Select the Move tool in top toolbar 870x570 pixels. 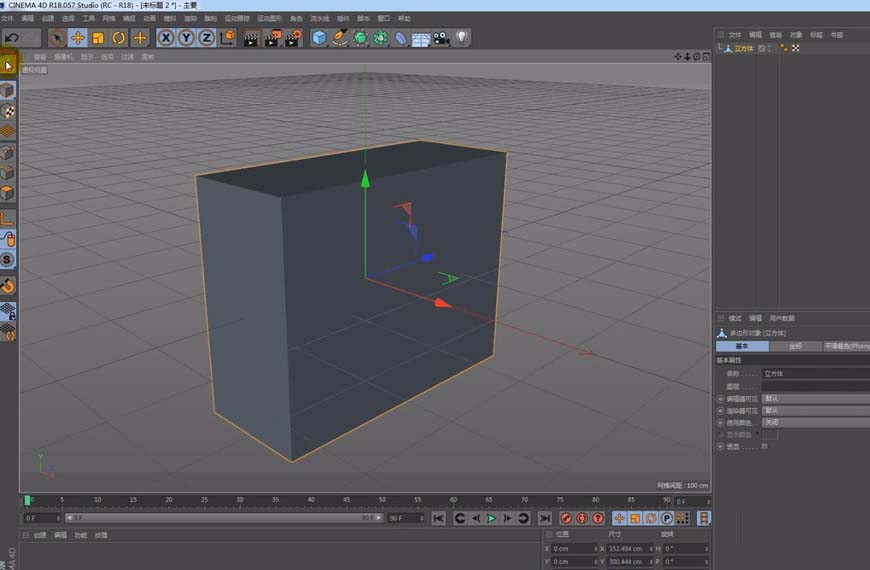[x=77, y=38]
